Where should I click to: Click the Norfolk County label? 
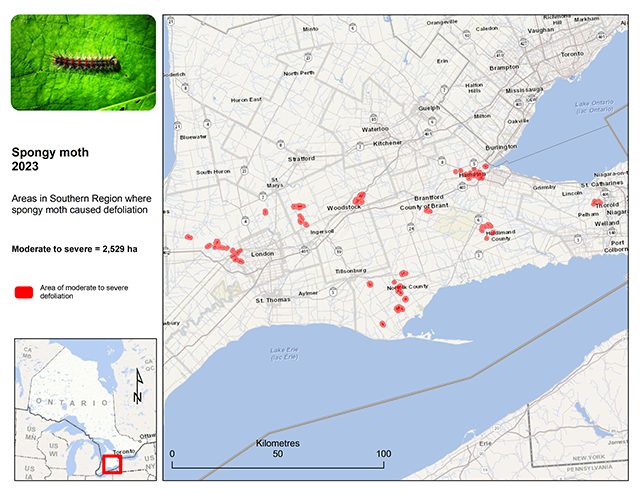(408, 287)
